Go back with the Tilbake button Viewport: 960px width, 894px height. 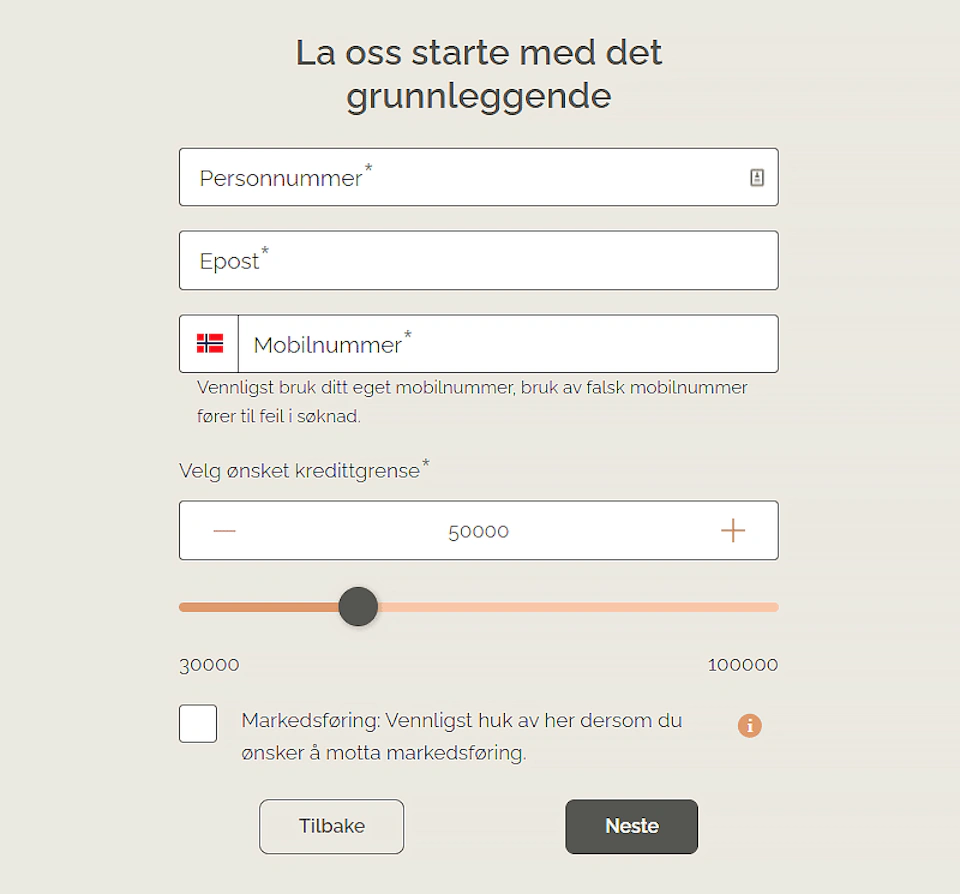pos(331,826)
